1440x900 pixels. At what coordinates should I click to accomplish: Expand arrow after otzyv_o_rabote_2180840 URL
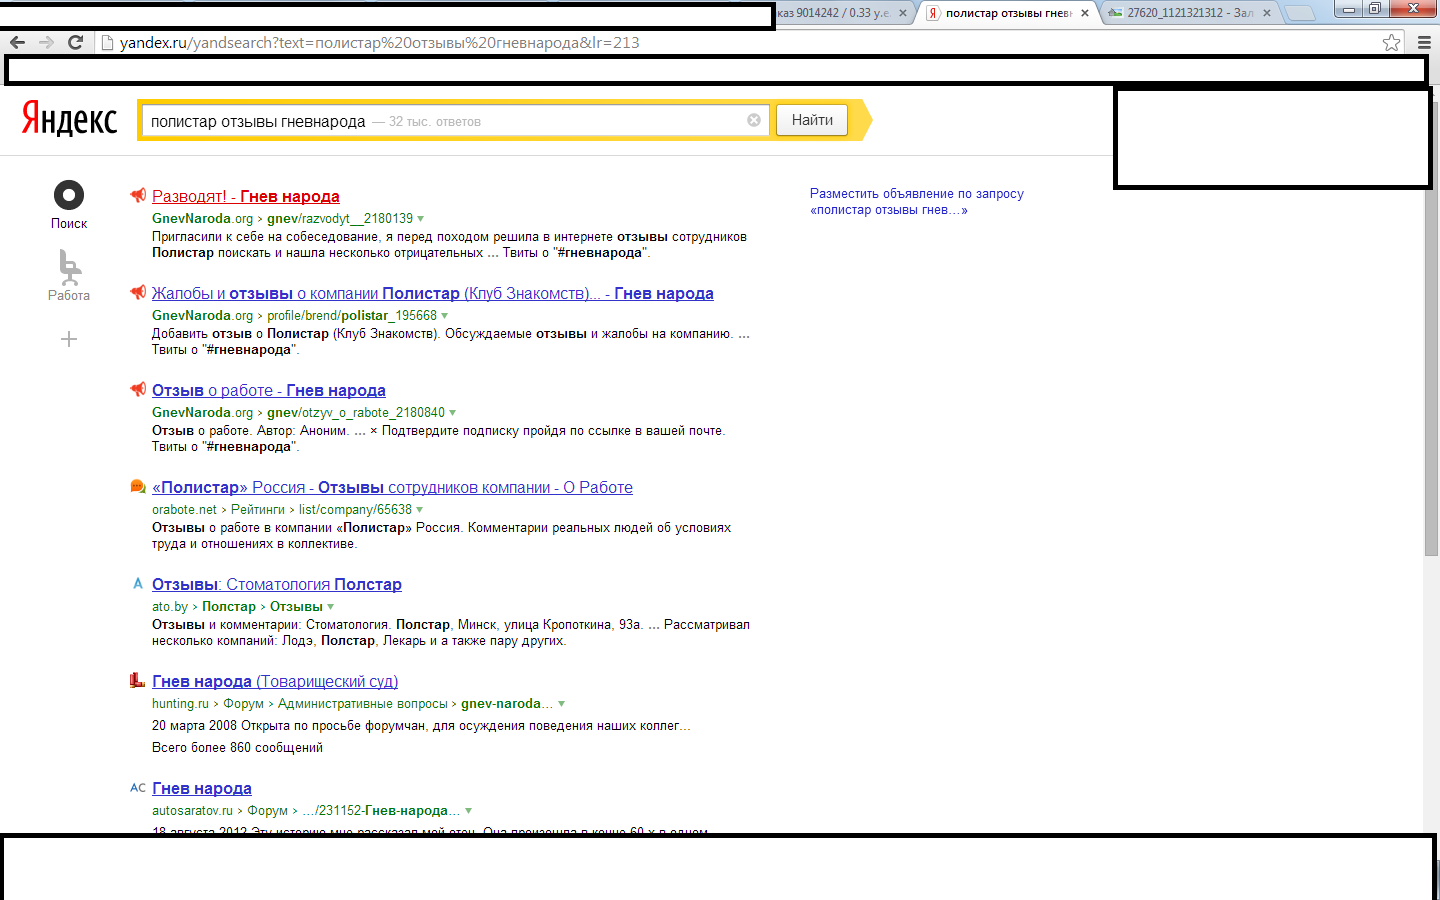pyautogui.click(x=453, y=413)
